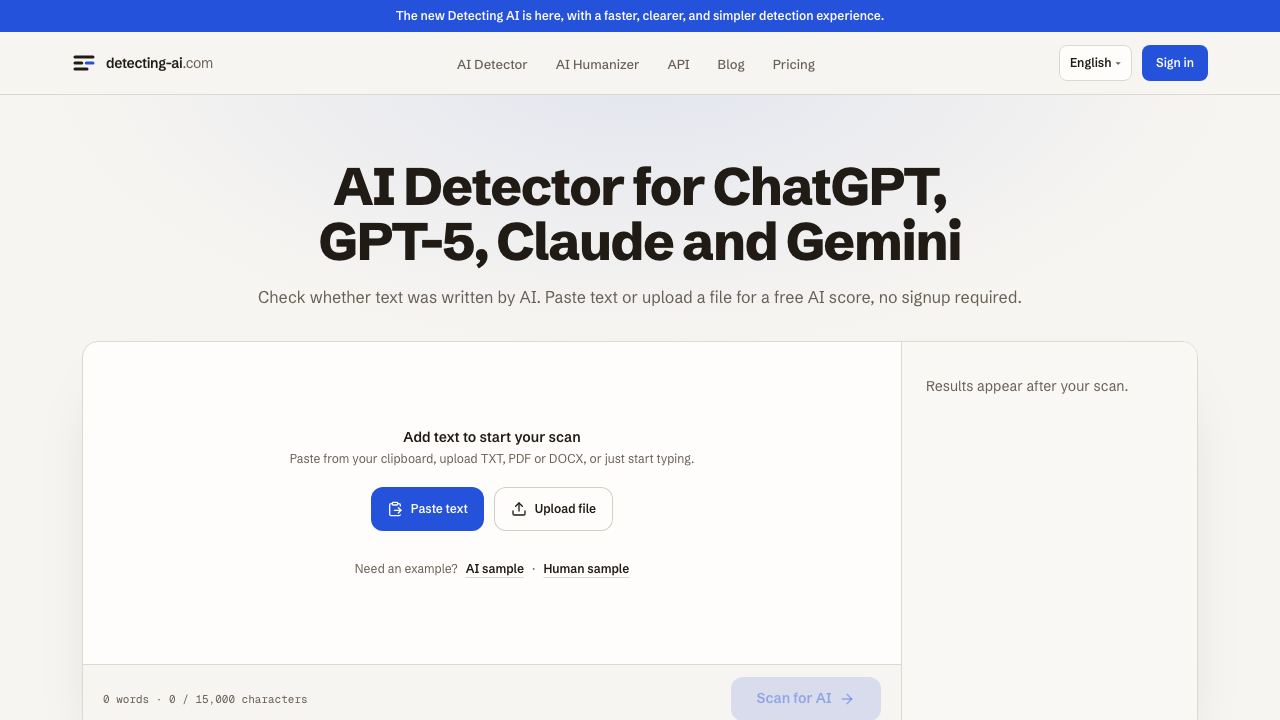Click the Sign in button
1280x720 pixels.
tap(1174, 63)
